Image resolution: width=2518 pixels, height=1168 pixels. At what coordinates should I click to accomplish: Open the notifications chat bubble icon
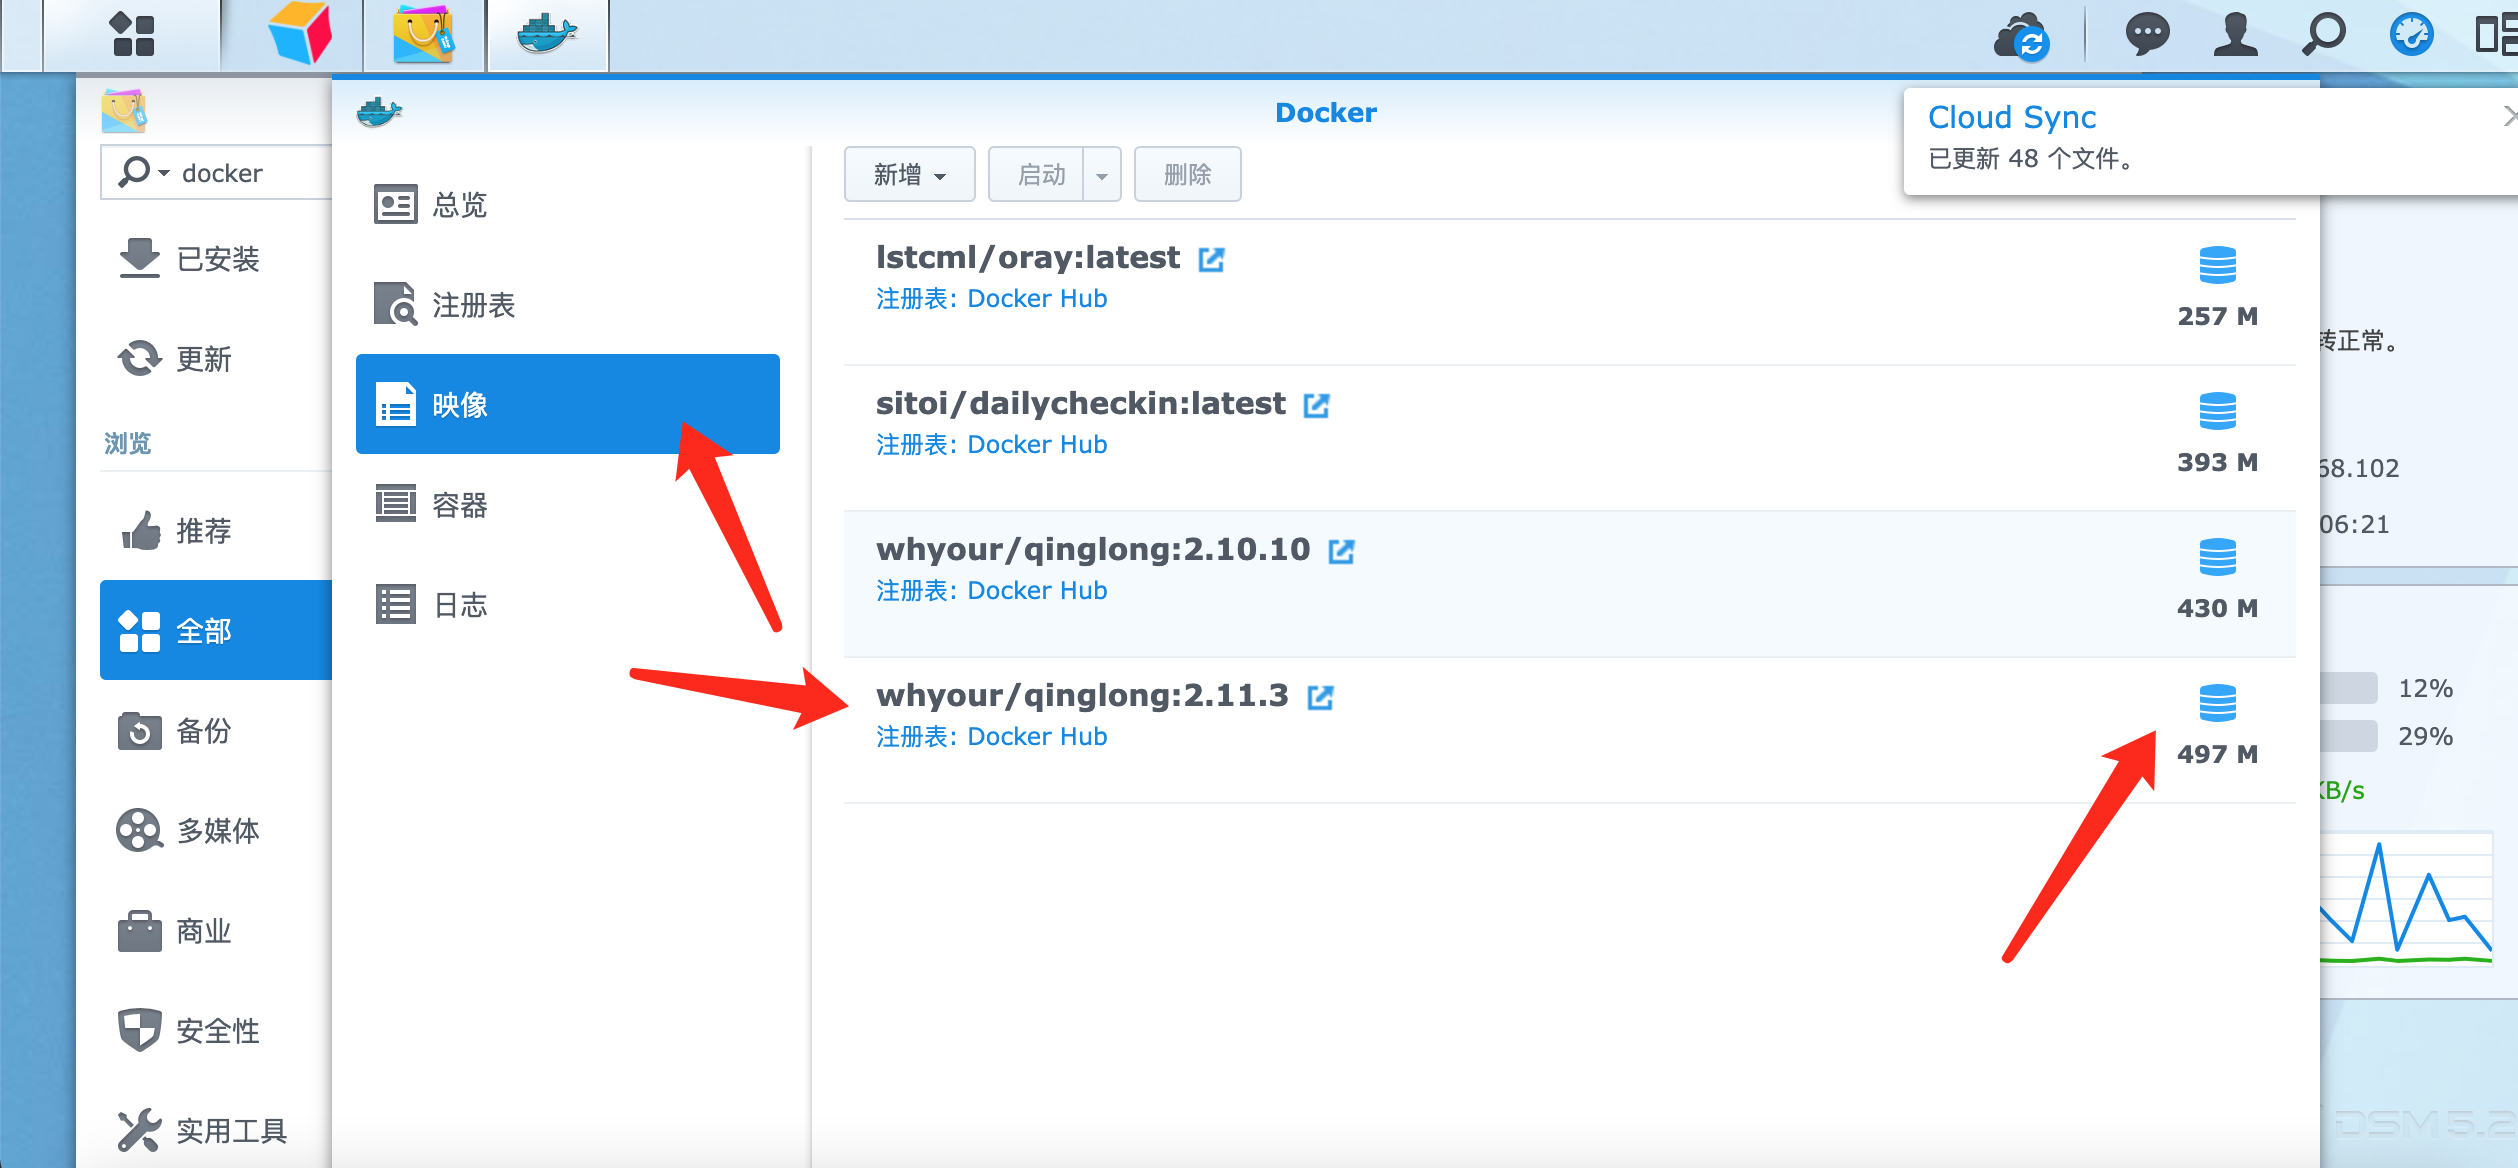point(2146,34)
